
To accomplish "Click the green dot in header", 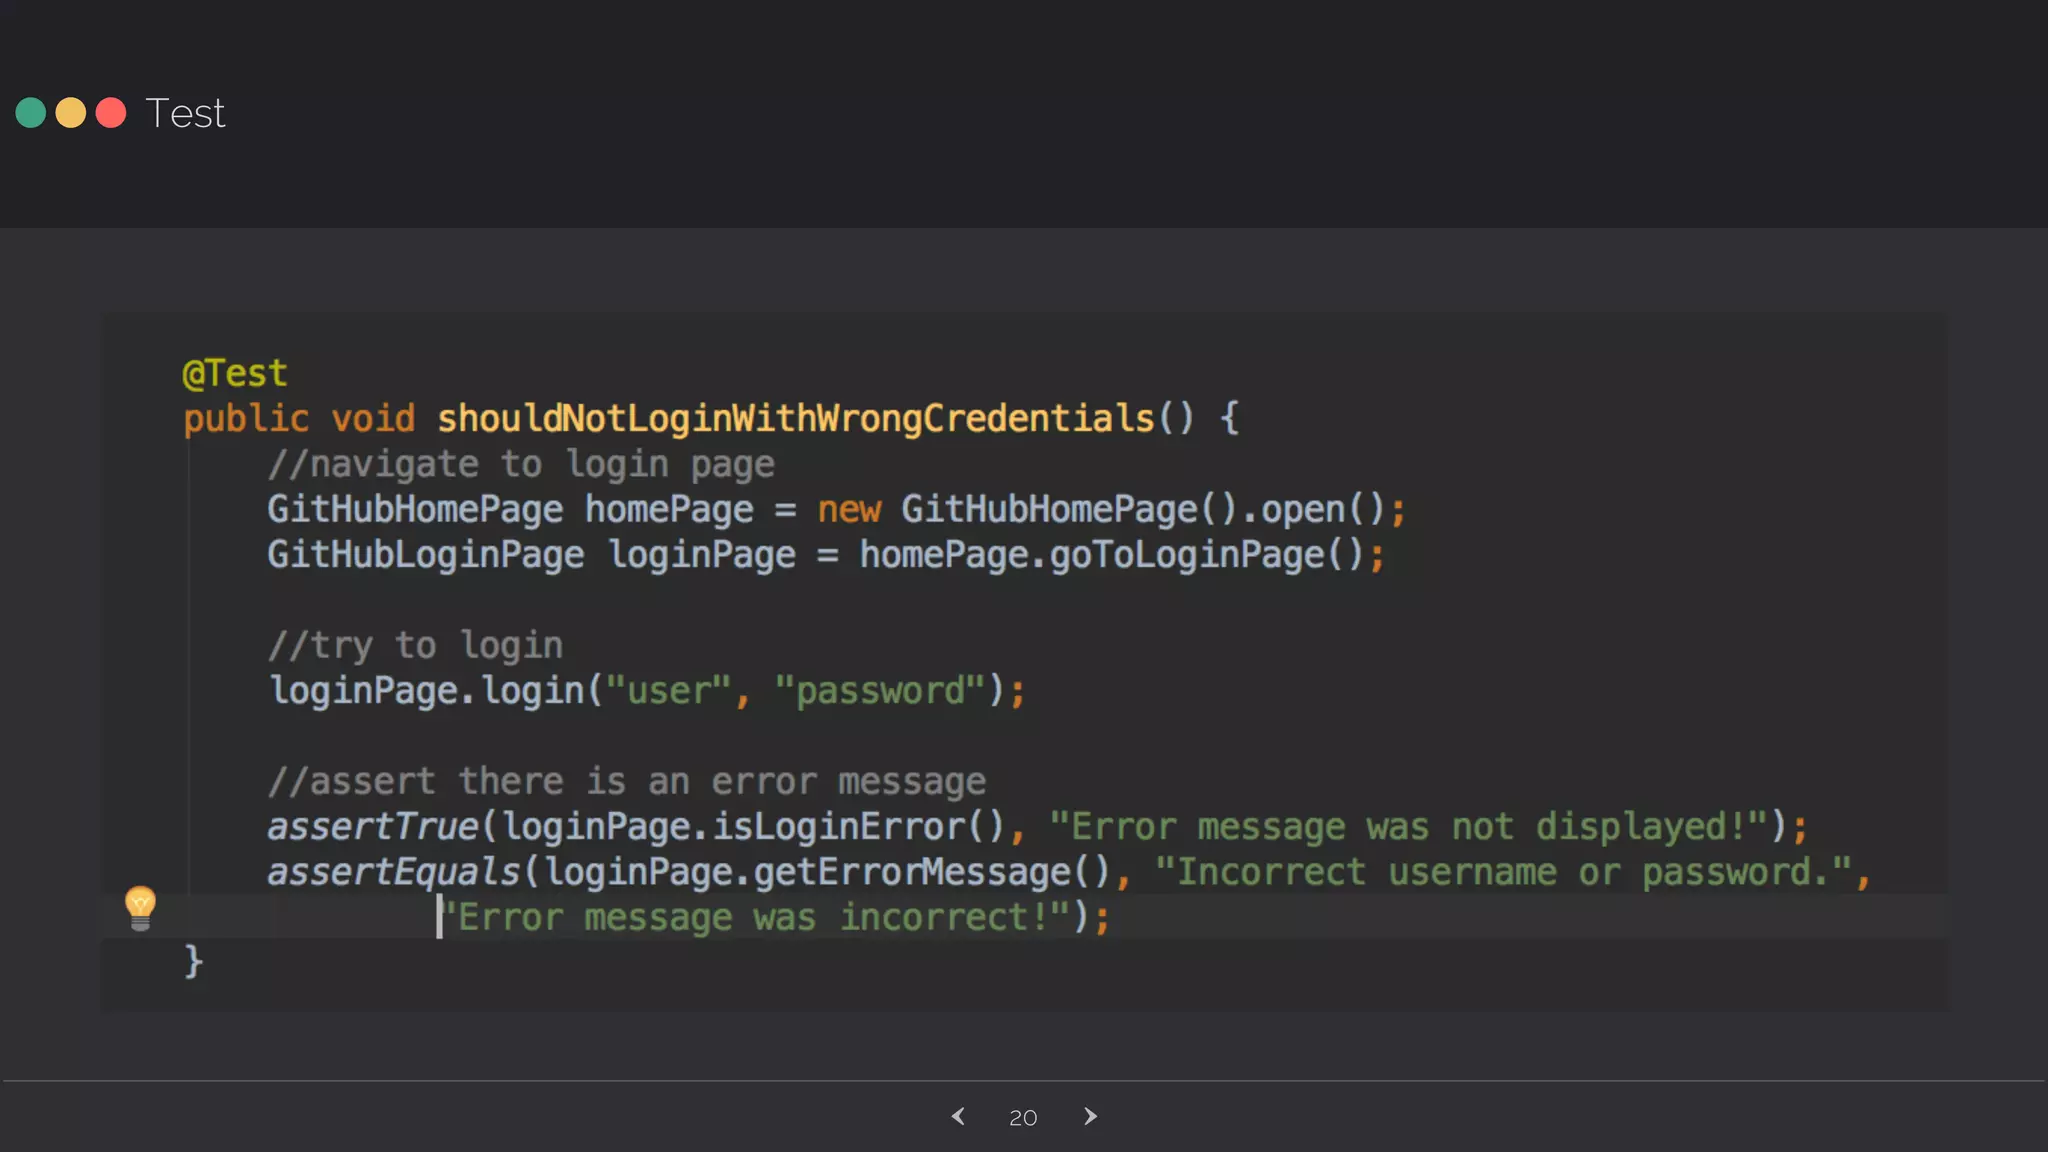I will tap(31, 113).
